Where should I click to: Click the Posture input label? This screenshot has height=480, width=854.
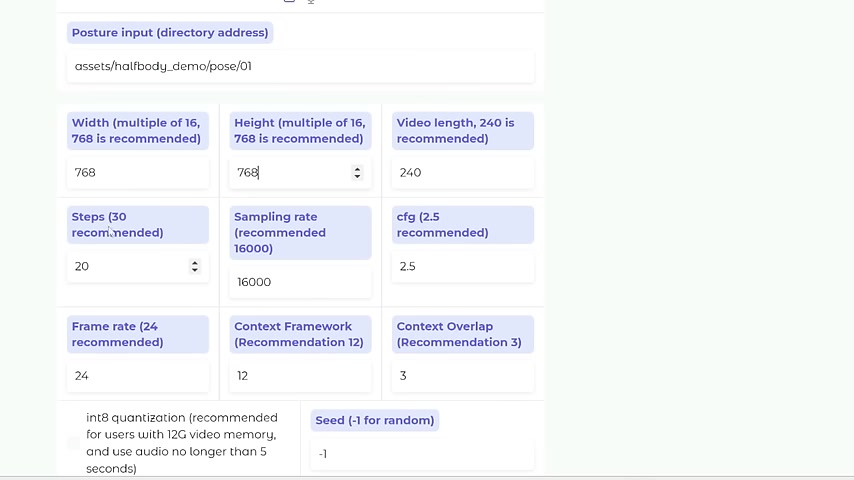(x=170, y=33)
